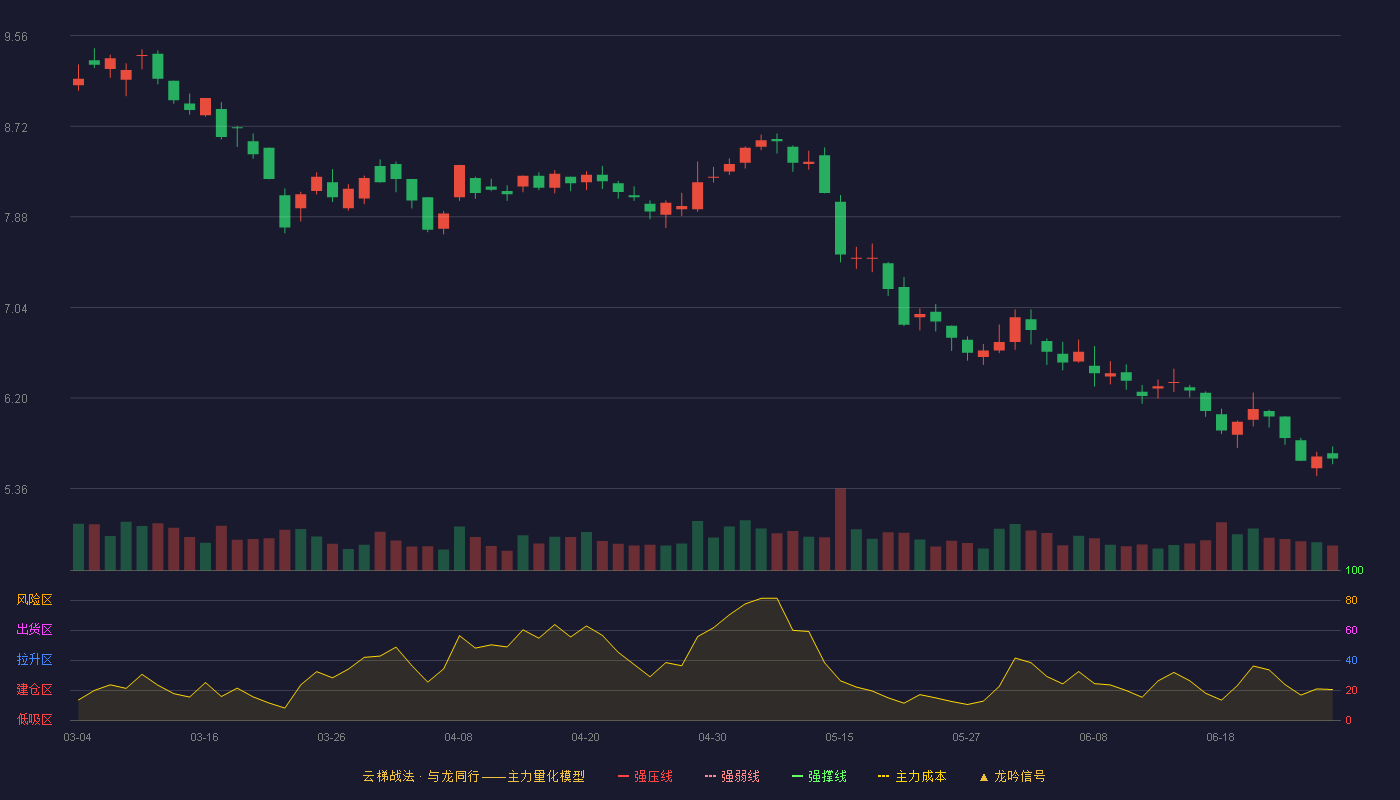The image size is (1400, 800).
Task: Click the 04-30 date label
Action: (x=712, y=737)
